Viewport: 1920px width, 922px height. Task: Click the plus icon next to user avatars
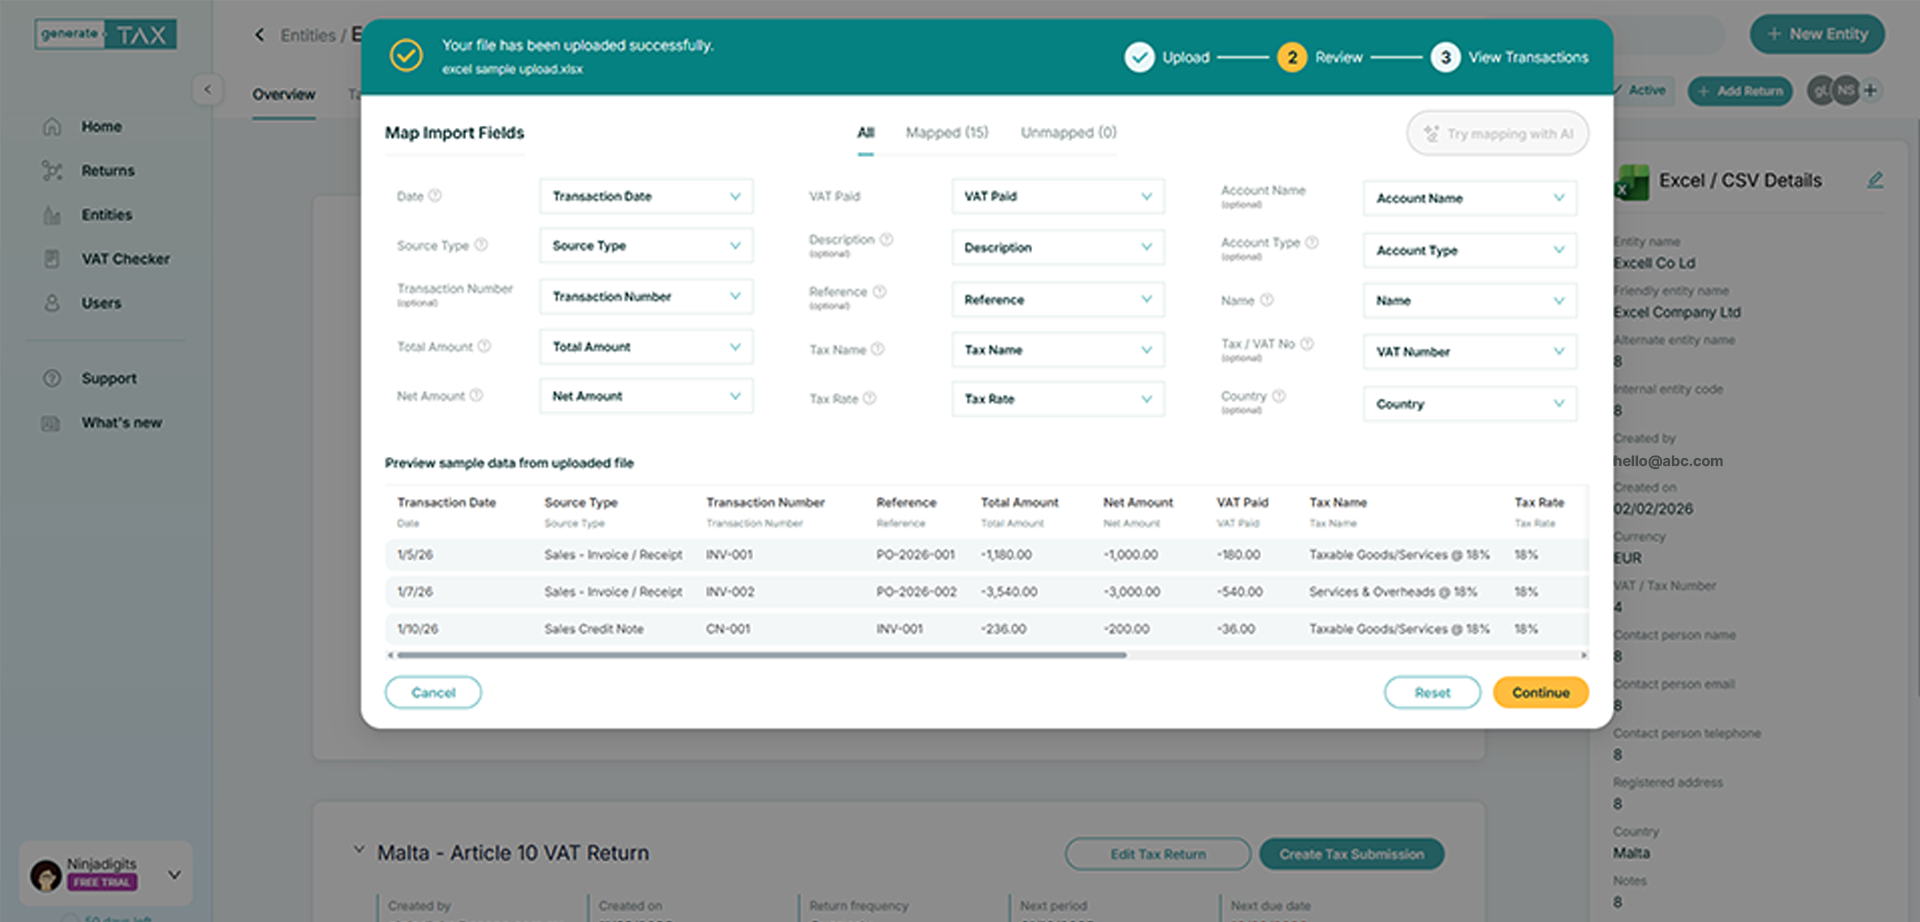click(x=1870, y=91)
